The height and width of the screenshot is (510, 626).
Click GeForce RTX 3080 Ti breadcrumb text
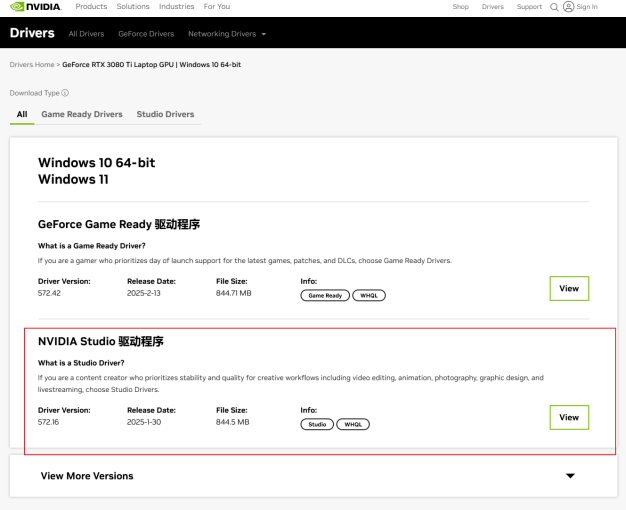pyautogui.click(x=151, y=65)
